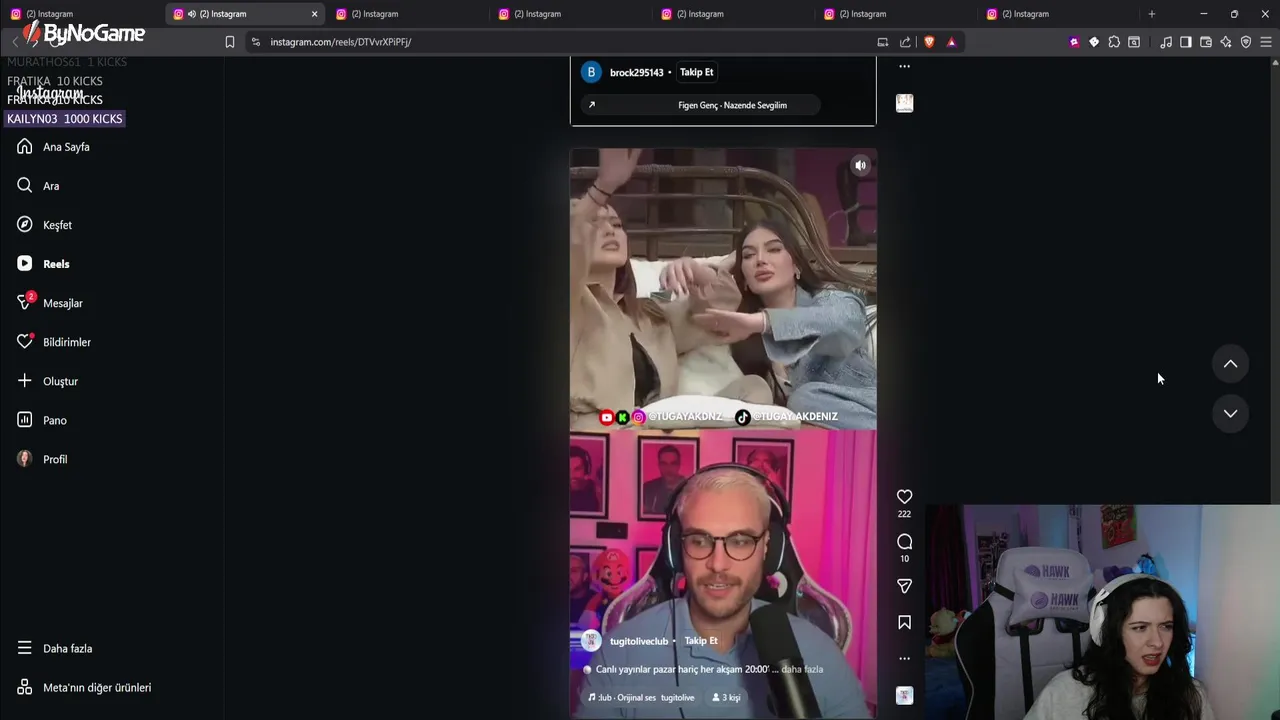Switch to third Instagram tab

[406, 14]
